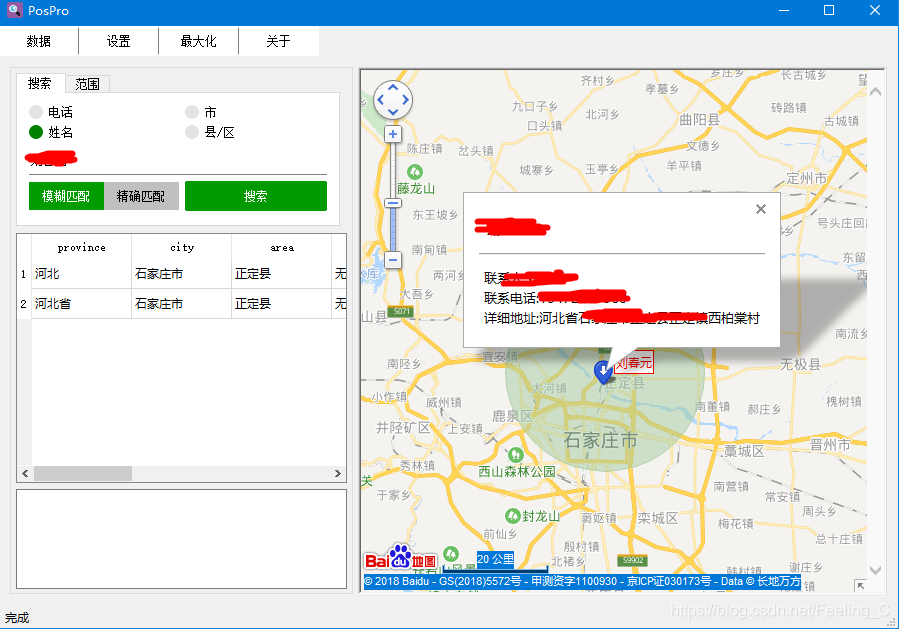
Task: Zoom in with the map plus button
Action: [393, 134]
